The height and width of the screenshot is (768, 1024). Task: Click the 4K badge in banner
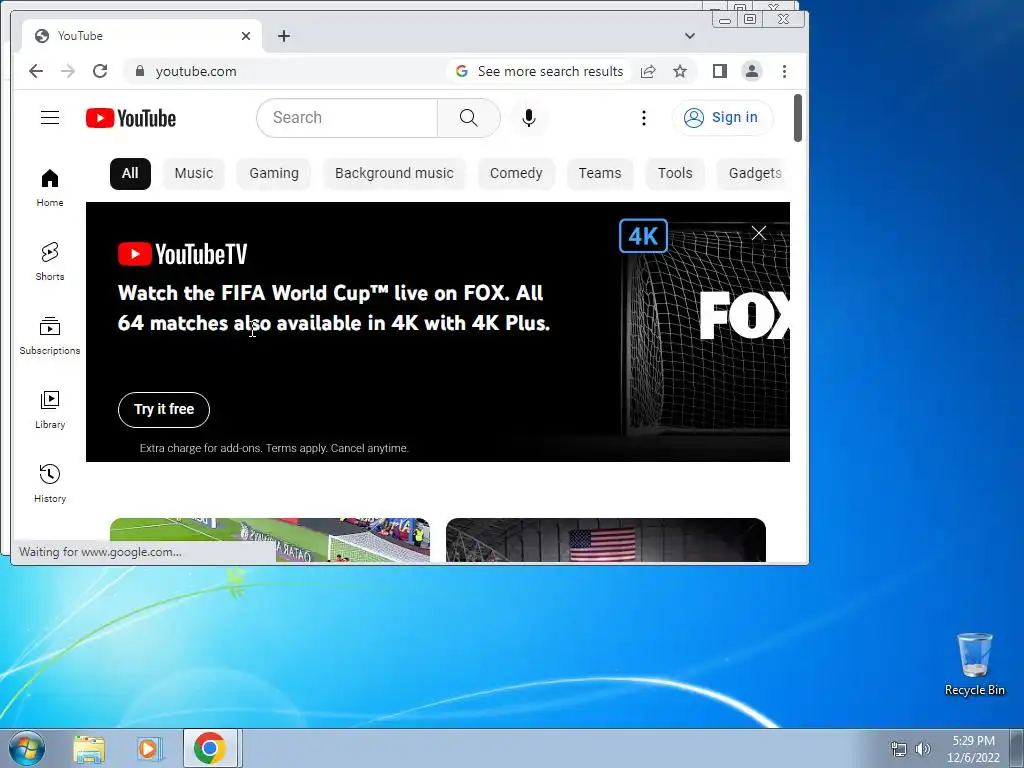click(x=643, y=236)
